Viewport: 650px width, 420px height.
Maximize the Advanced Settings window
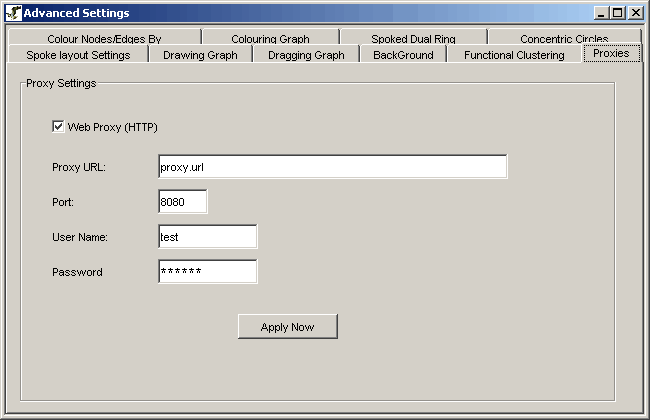(x=617, y=13)
